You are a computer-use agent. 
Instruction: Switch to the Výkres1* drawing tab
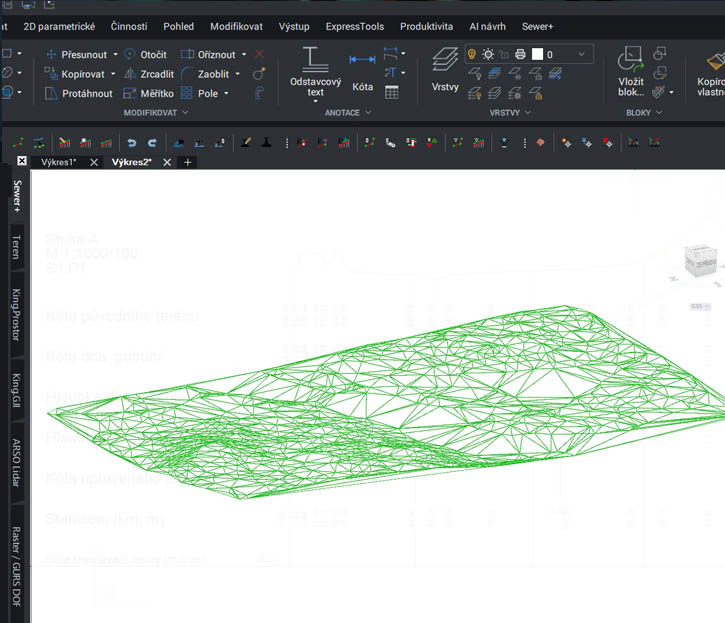[58, 162]
